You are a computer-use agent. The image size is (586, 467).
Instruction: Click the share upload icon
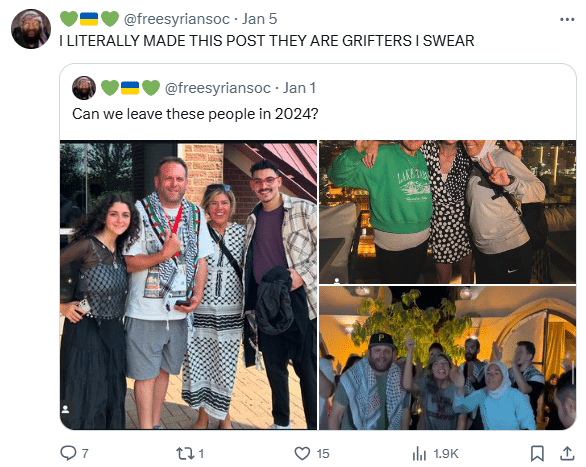point(567,453)
